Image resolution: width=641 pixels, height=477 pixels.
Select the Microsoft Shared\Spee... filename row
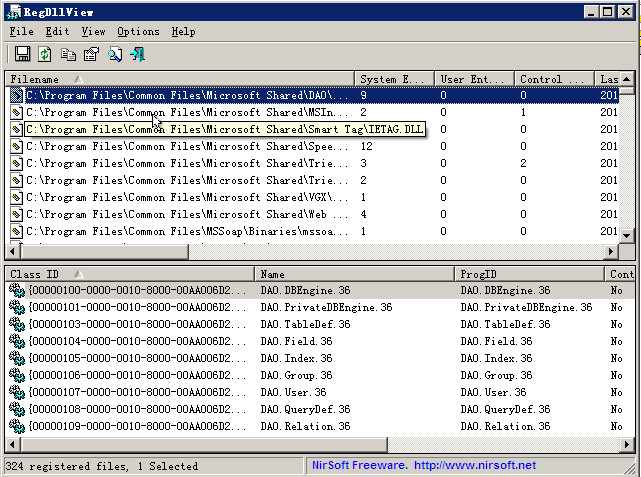(x=187, y=146)
